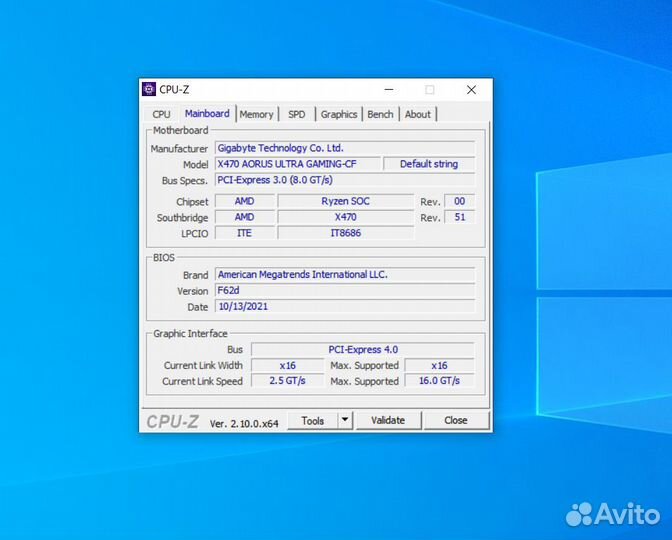Click the Tools button
The image size is (672, 540).
coord(312,421)
